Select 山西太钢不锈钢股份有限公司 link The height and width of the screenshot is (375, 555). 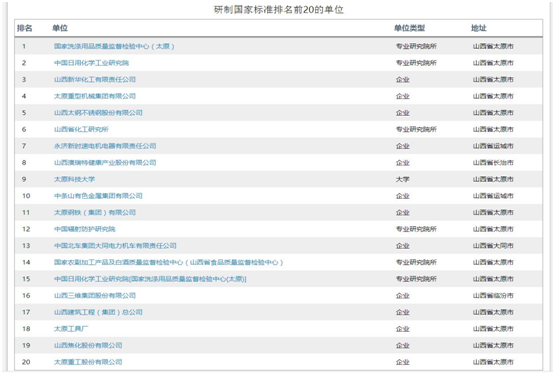tap(98, 113)
